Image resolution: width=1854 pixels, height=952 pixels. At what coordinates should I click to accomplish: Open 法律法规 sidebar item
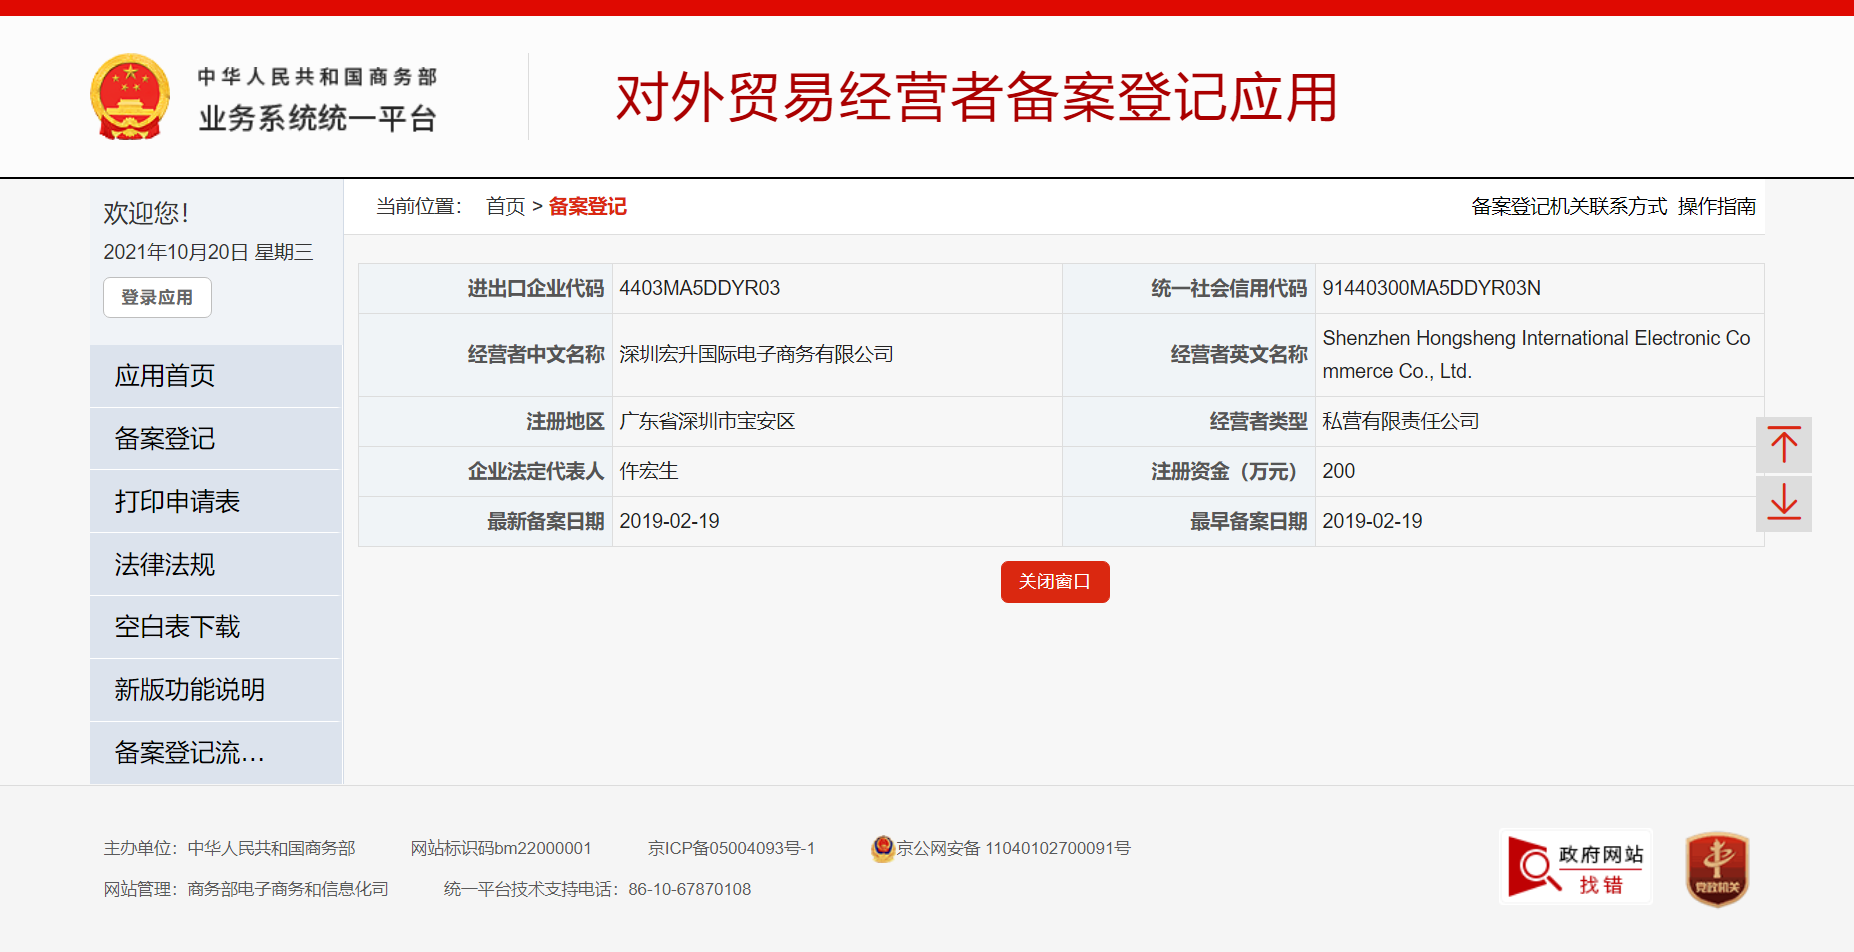coord(216,565)
